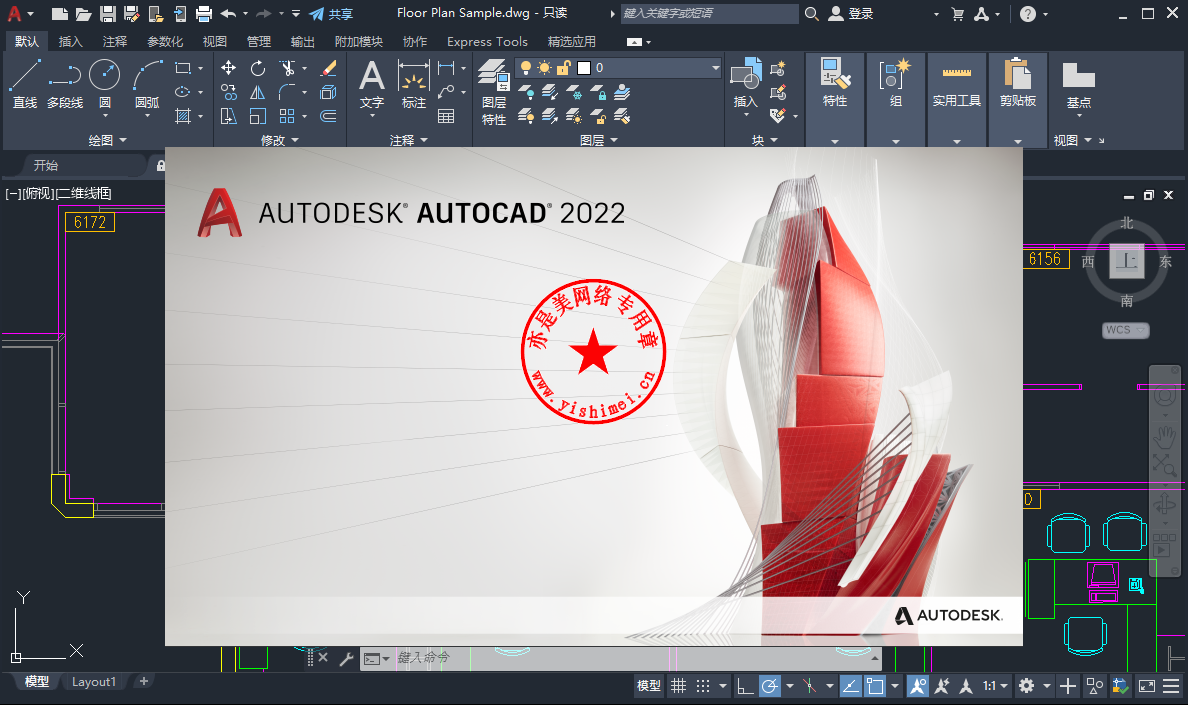Image resolution: width=1188 pixels, height=705 pixels.
Task: Toggle layer 0 on/off light bulb
Action: click(x=526, y=68)
